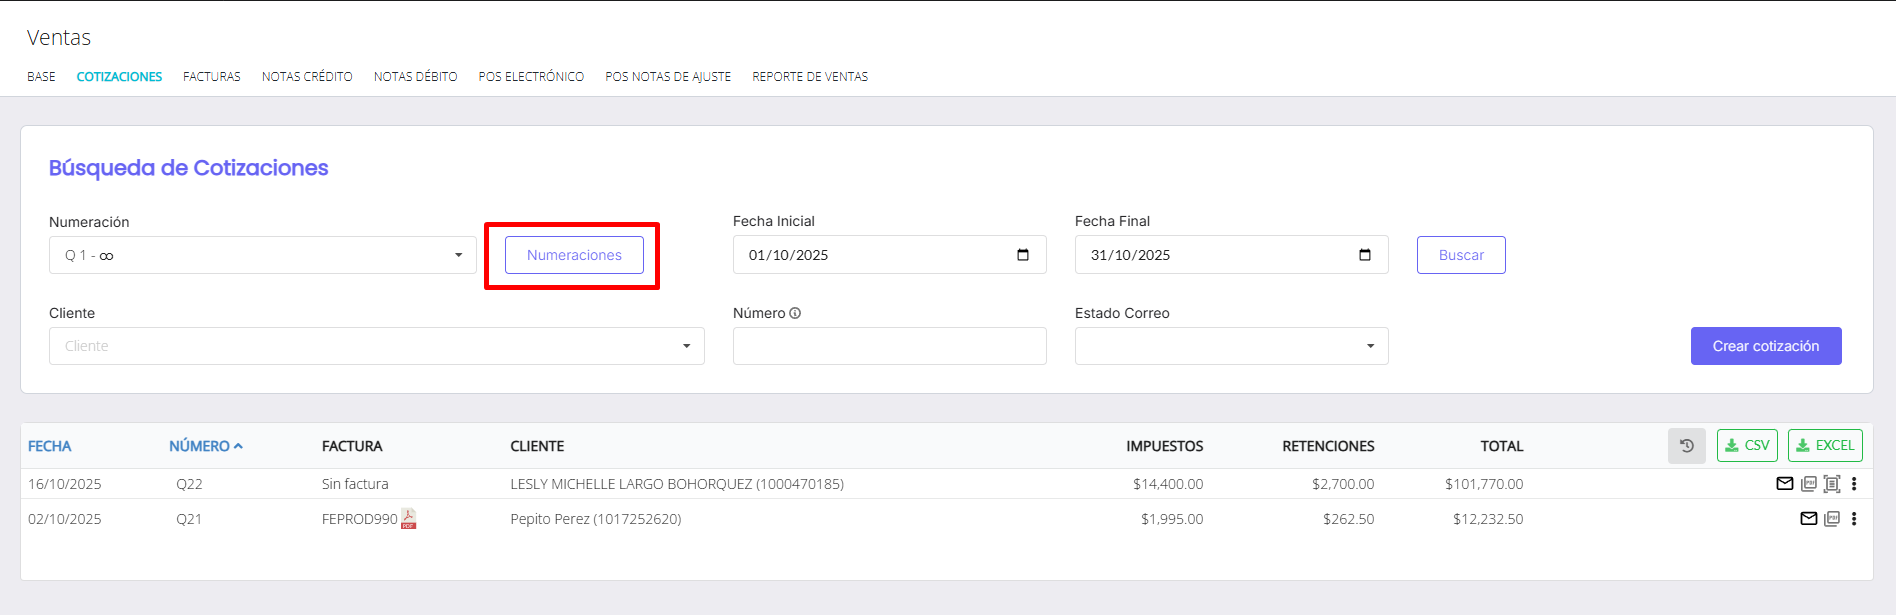Viewport: 1896px width, 615px height.
Task: Click the email icon for quotation Q21
Action: click(1808, 519)
